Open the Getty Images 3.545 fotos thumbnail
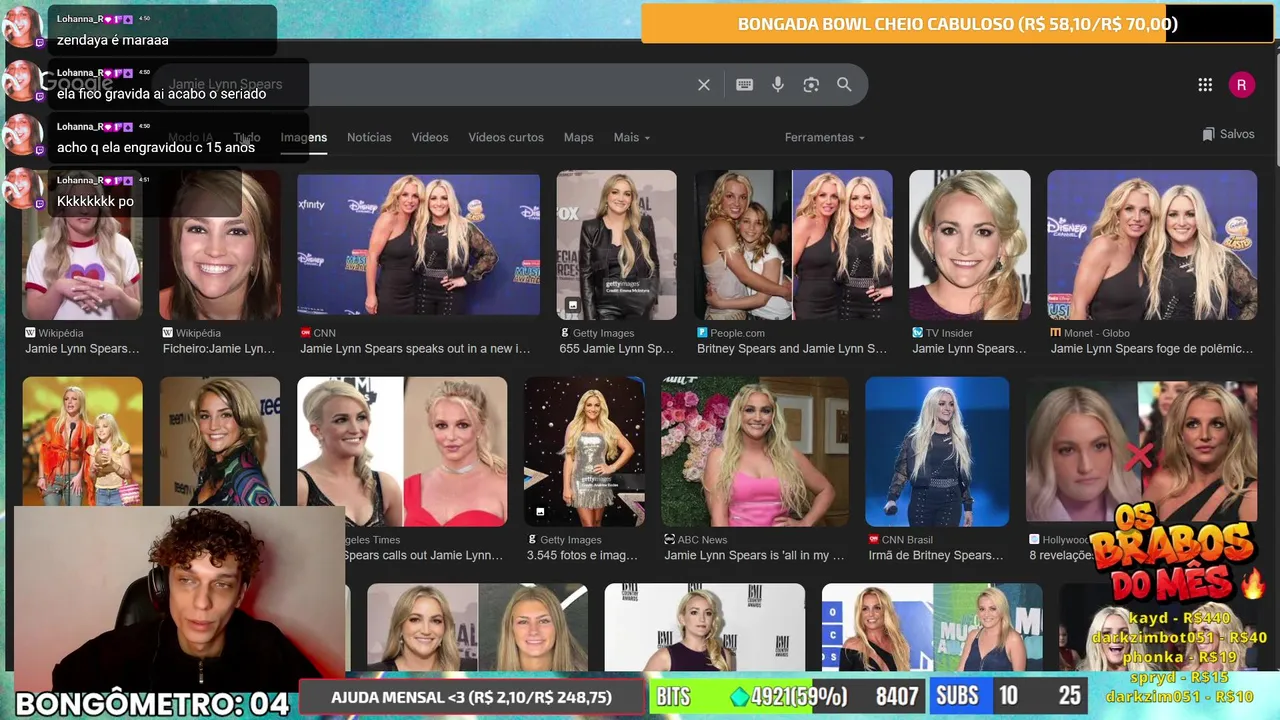Image resolution: width=1280 pixels, height=720 pixels. click(x=584, y=452)
